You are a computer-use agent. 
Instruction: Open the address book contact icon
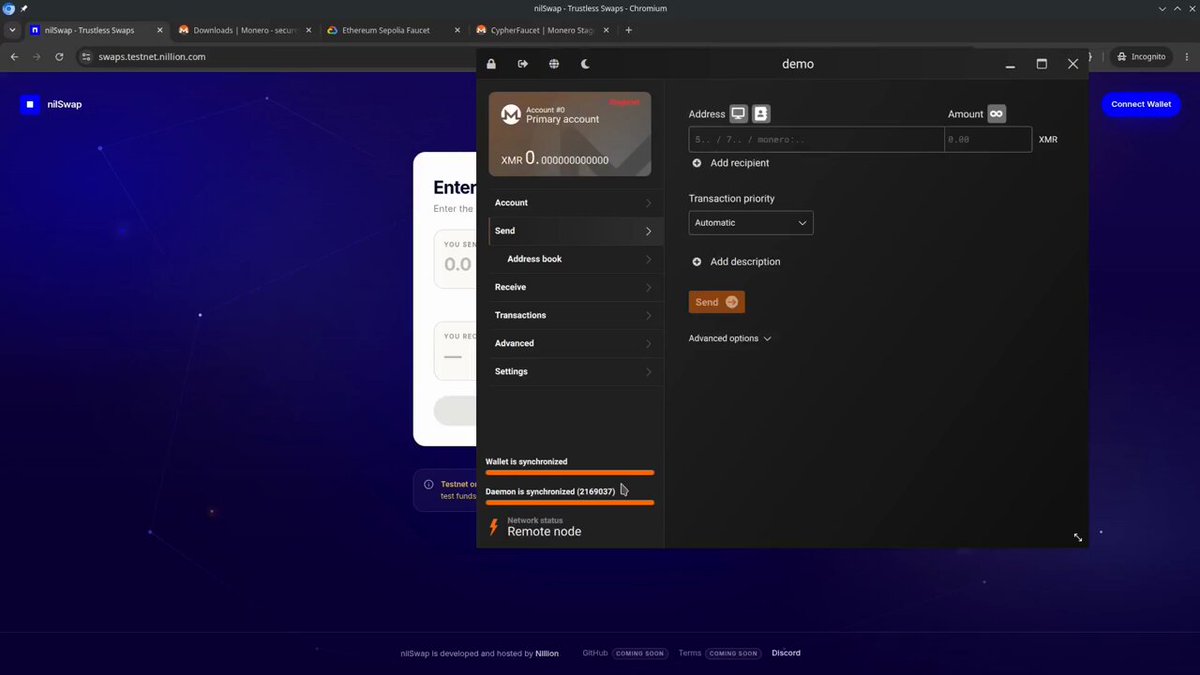click(x=761, y=114)
